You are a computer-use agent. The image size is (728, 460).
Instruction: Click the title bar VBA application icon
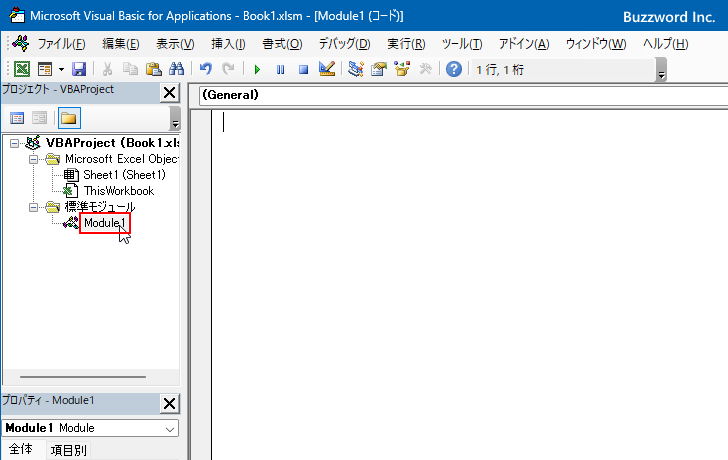(x=17, y=15)
